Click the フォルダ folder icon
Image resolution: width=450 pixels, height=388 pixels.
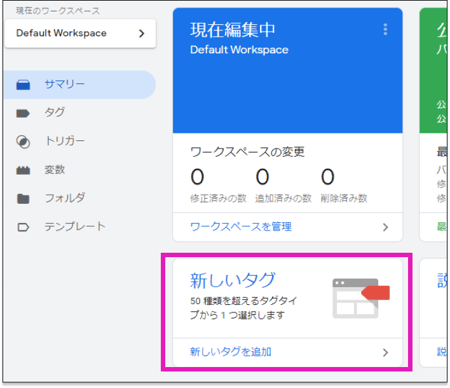click(x=23, y=199)
